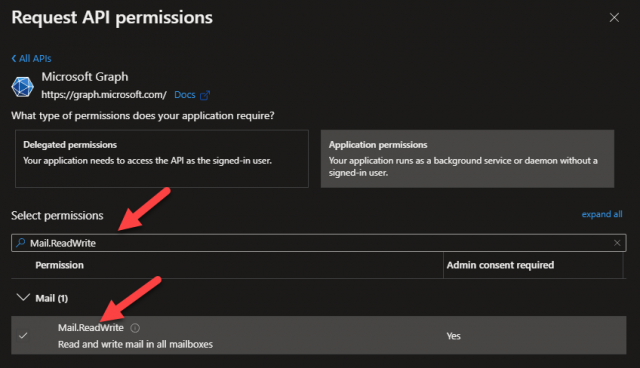Open the Microsoft Graph Docs link
This screenshot has width=640, height=368.
185,95
